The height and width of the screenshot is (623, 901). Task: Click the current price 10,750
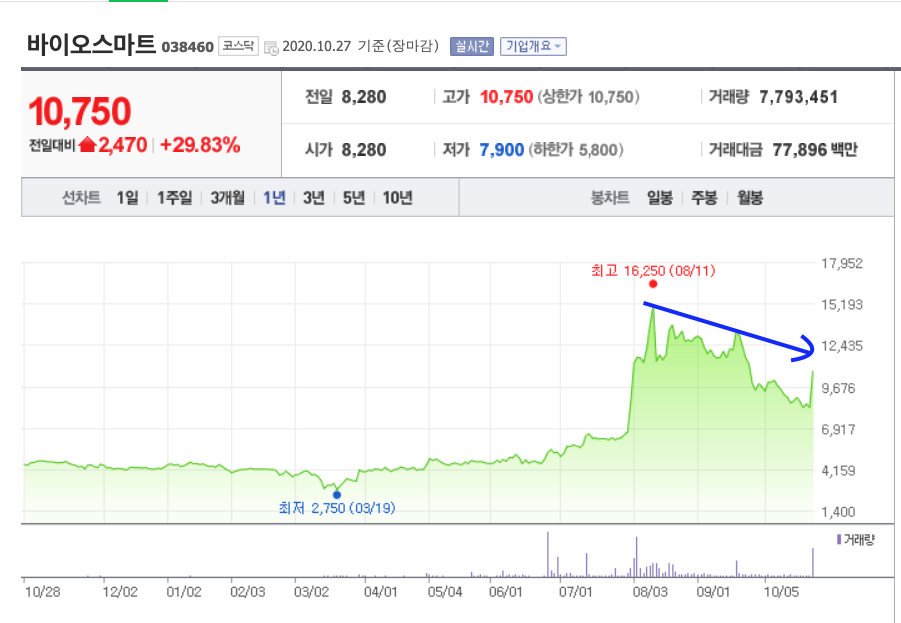click(80, 111)
